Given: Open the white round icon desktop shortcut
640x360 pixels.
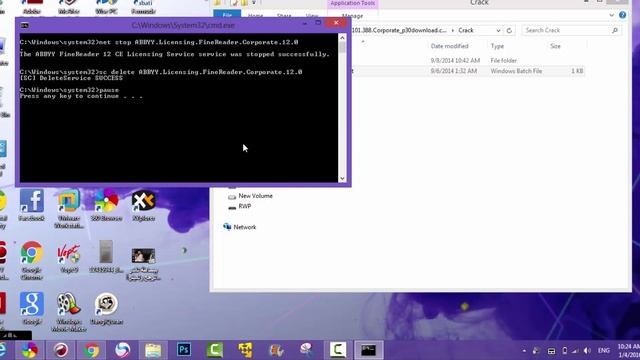Looking at the screenshot, I should click(x=106, y=308).
